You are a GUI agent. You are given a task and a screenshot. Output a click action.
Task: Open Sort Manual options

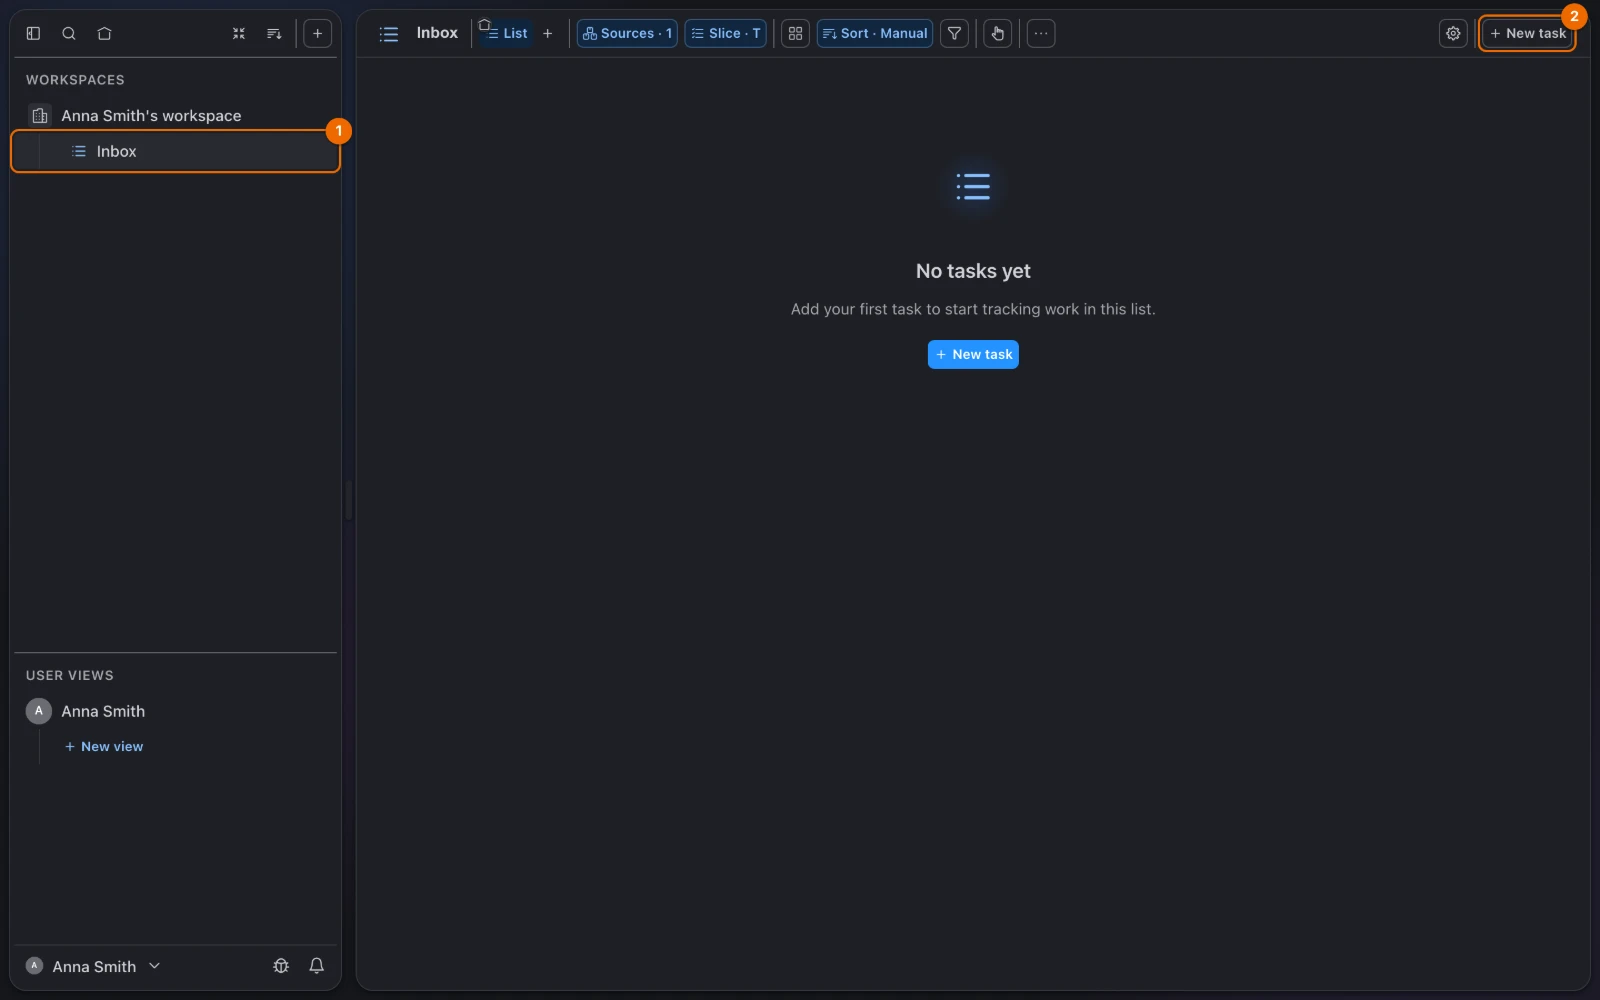[x=875, y=33]
